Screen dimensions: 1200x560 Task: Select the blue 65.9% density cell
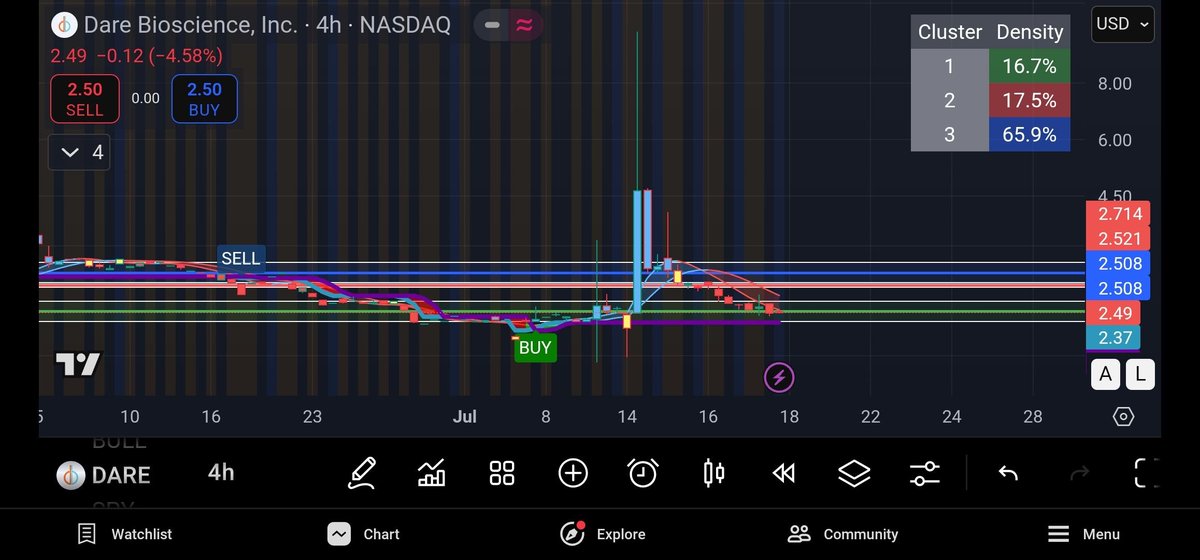1029,134
